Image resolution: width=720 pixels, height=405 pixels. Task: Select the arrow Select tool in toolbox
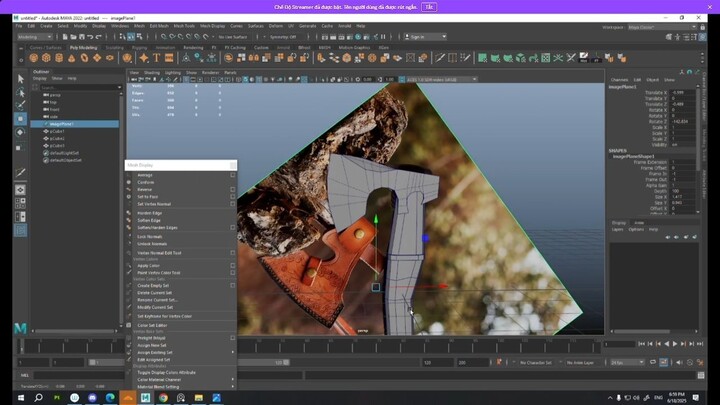pyautogui.click(x=20, y=79)
